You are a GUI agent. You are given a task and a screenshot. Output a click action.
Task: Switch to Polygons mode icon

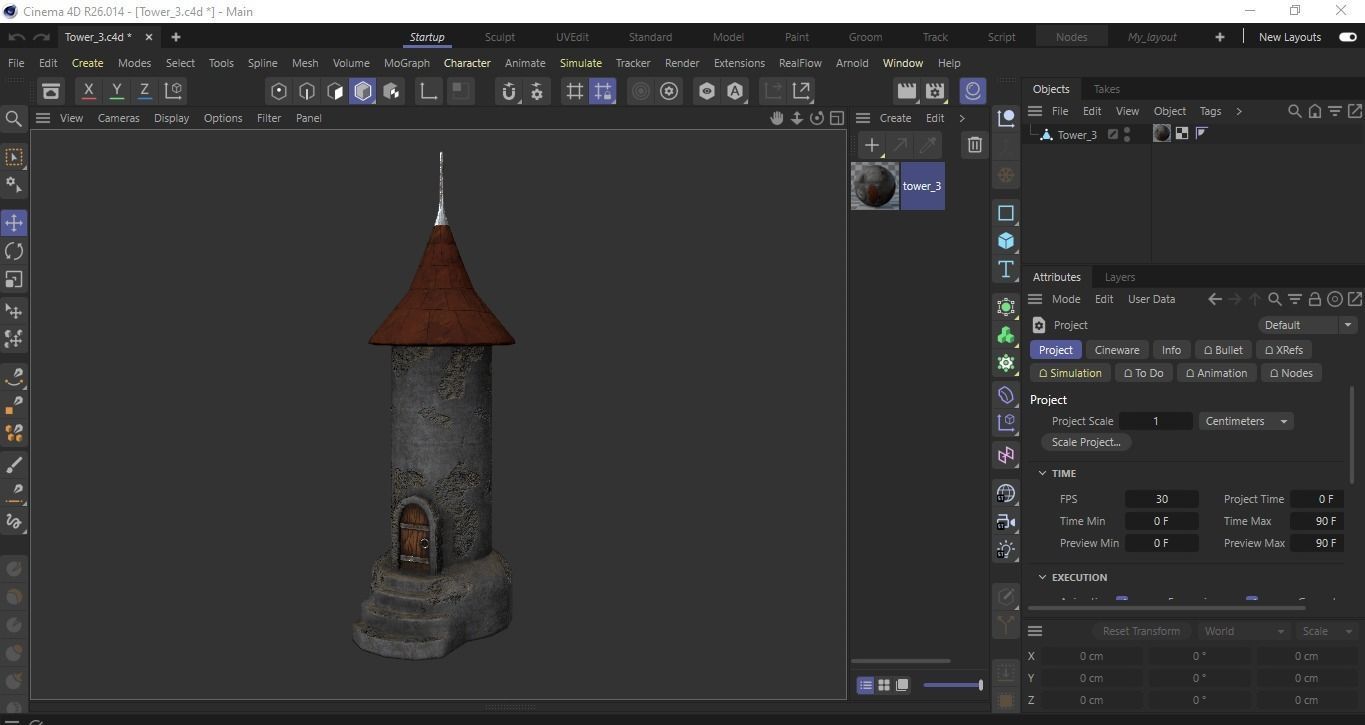[x=335, y=91]
